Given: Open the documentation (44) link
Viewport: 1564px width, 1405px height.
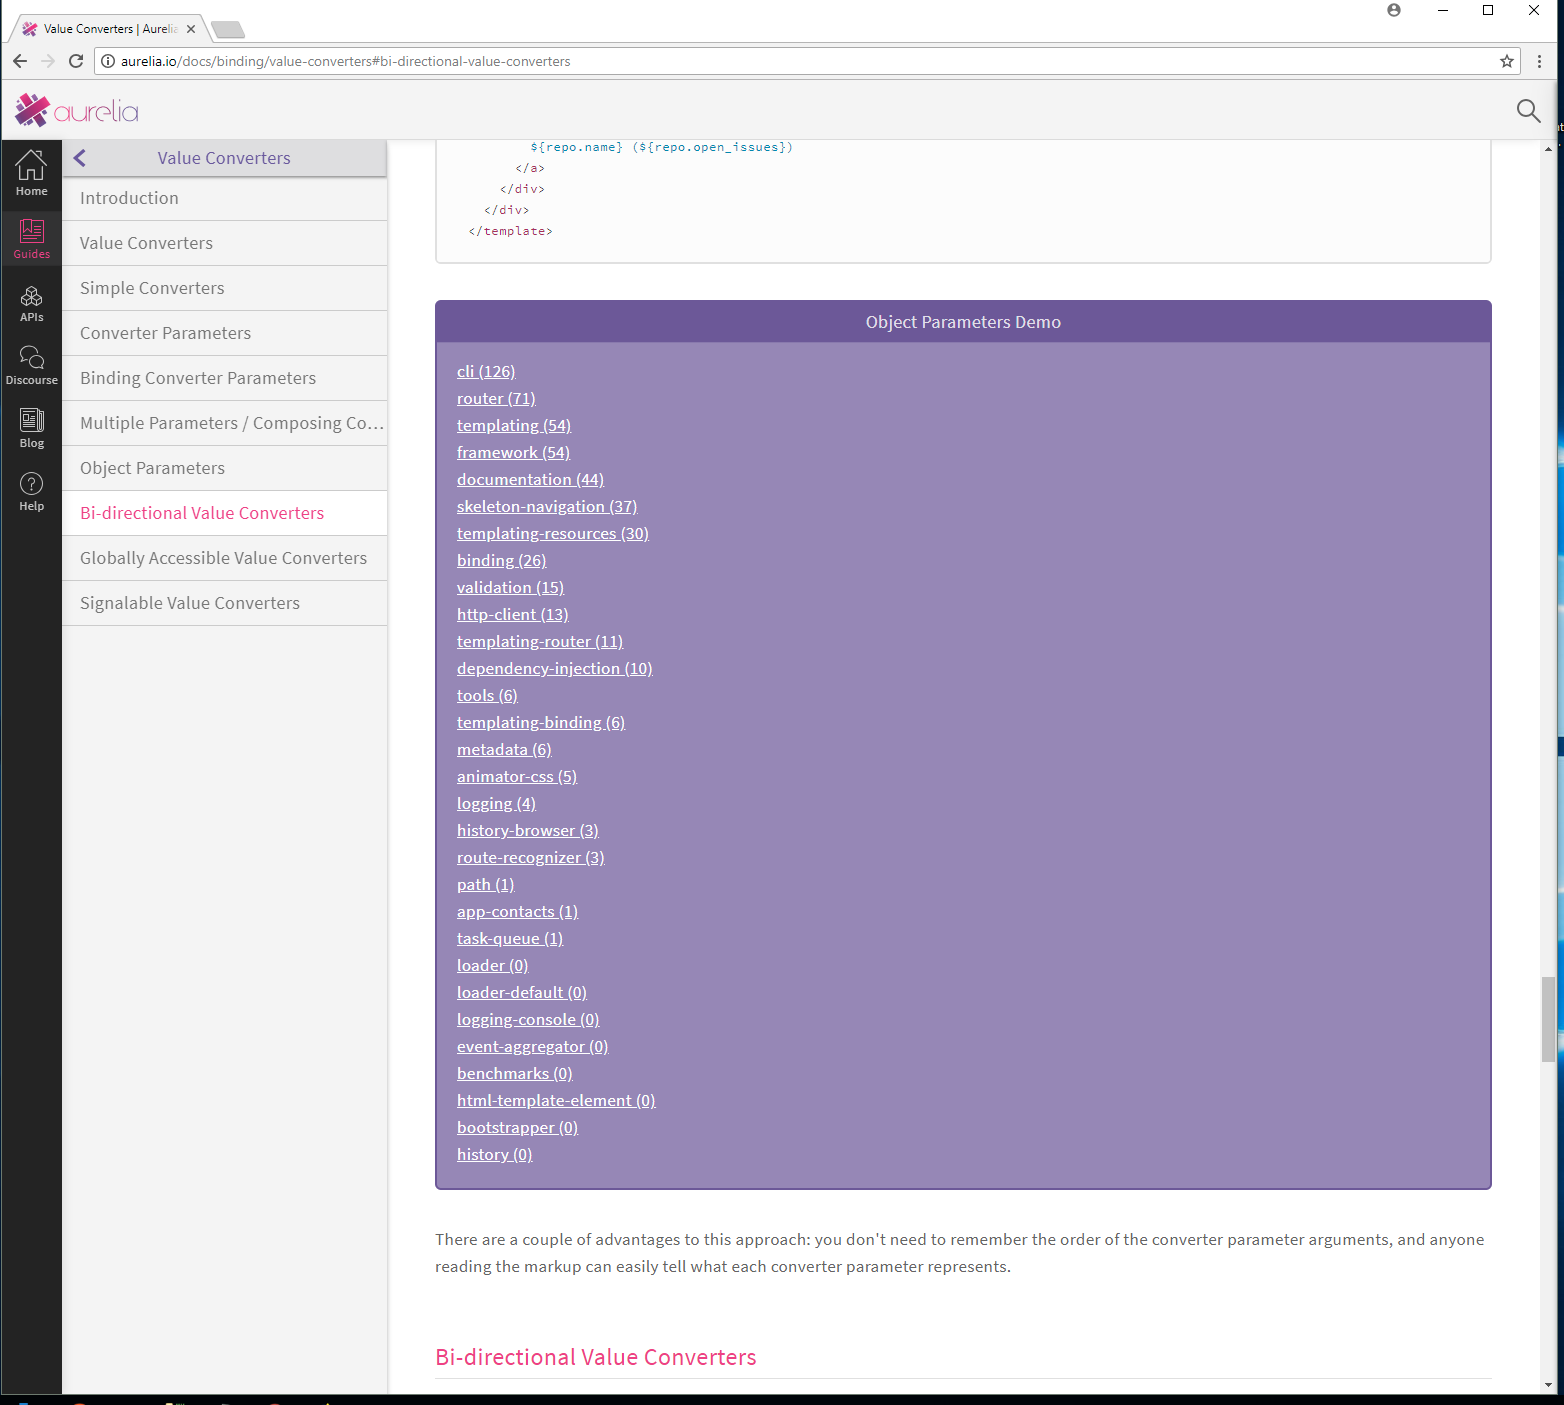Looking at the screenshot, I should click(530, 479).
